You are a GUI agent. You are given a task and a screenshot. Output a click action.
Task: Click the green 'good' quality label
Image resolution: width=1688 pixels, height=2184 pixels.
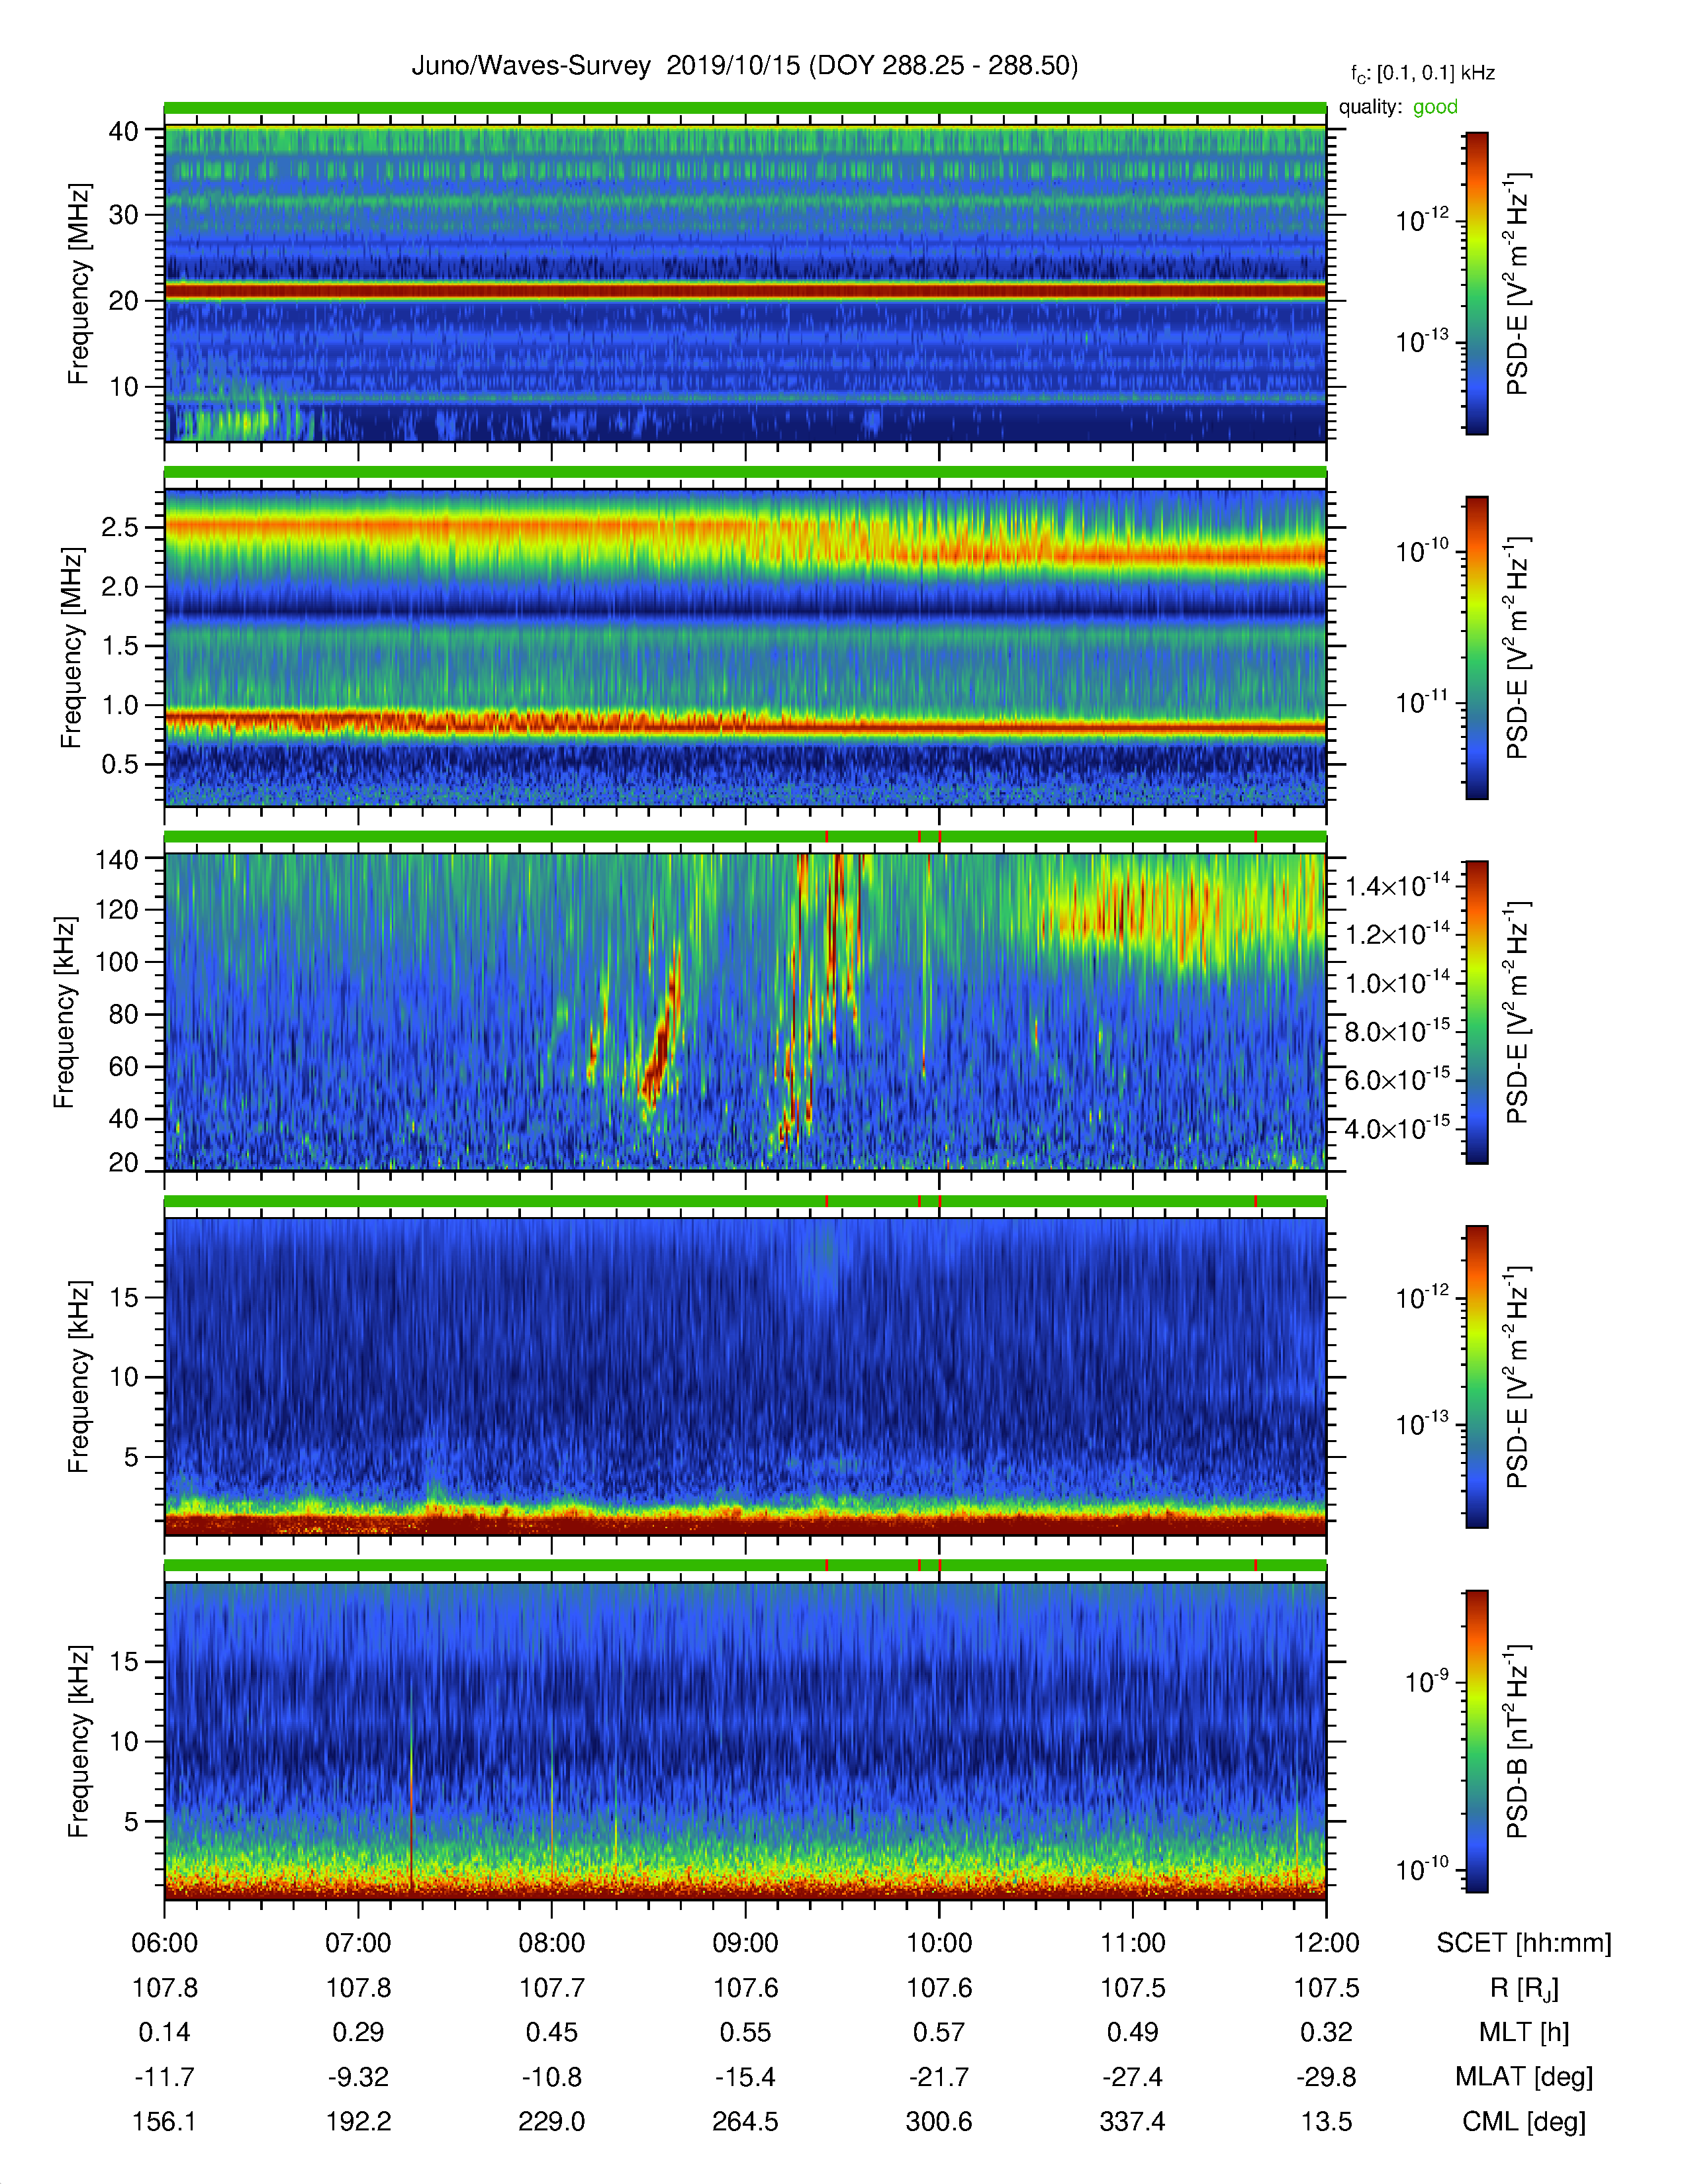[1435, 107]
